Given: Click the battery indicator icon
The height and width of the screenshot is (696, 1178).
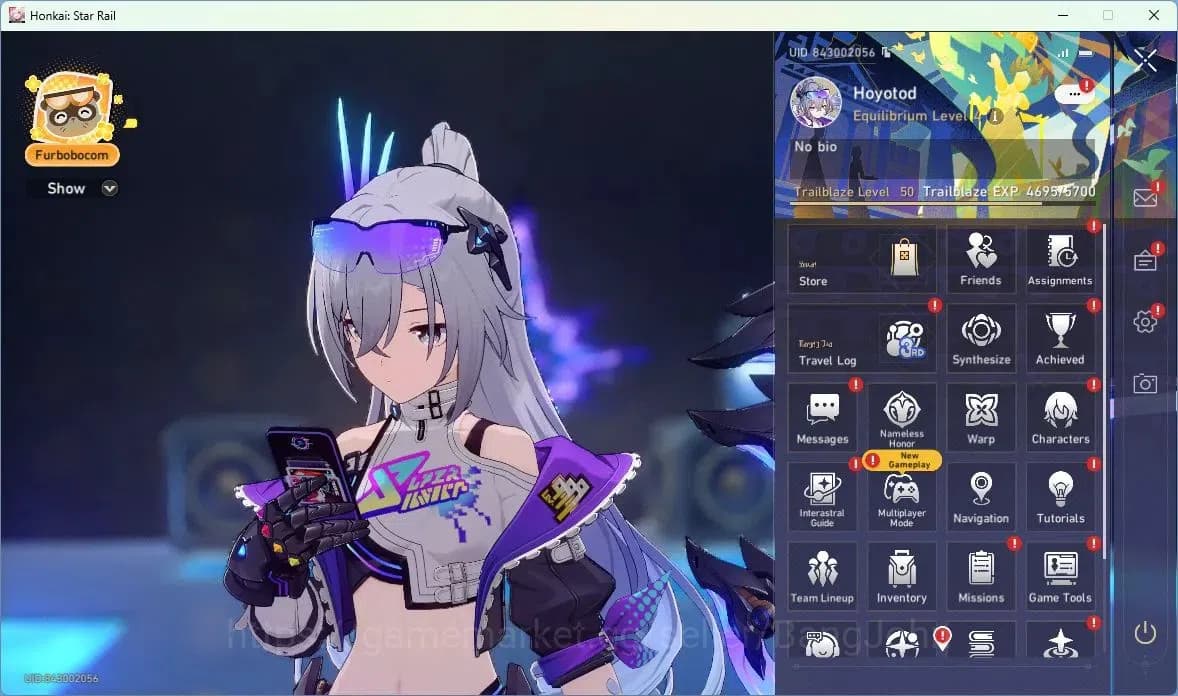Looking at the screenshot, I should (1086, 53).
